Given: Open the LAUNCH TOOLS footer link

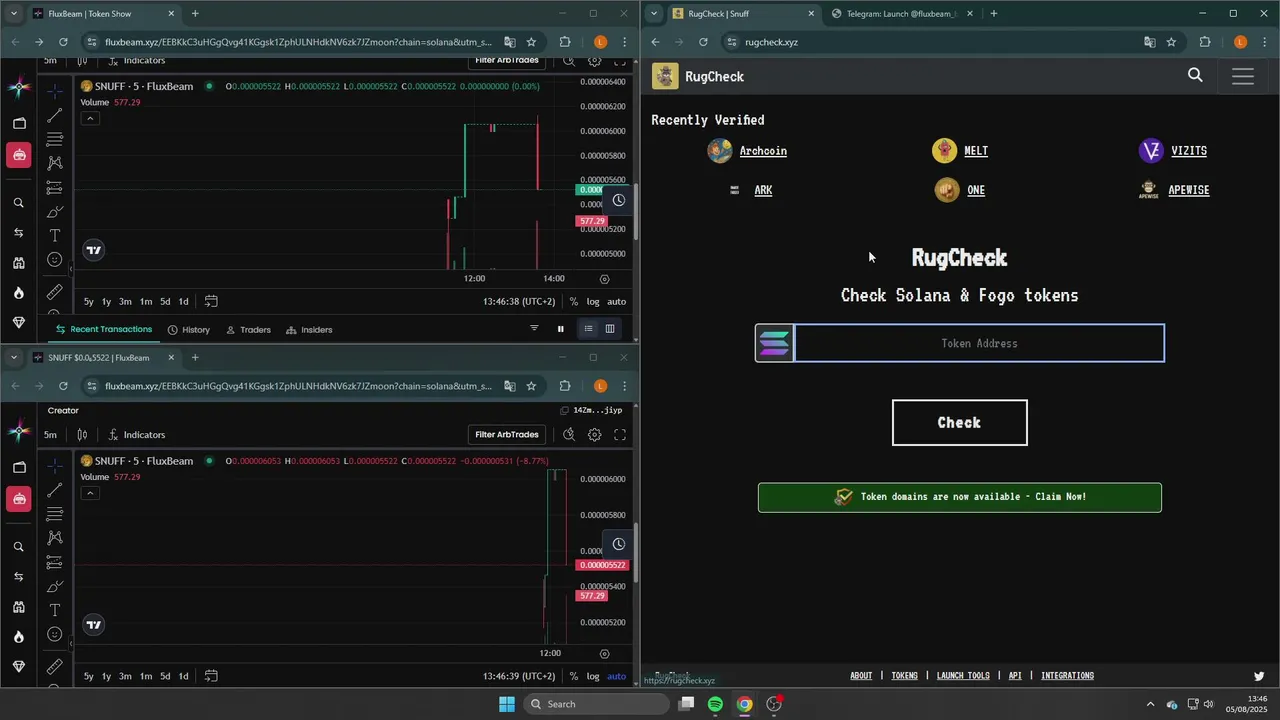Looking at the screenshot, I should [963, 676].
